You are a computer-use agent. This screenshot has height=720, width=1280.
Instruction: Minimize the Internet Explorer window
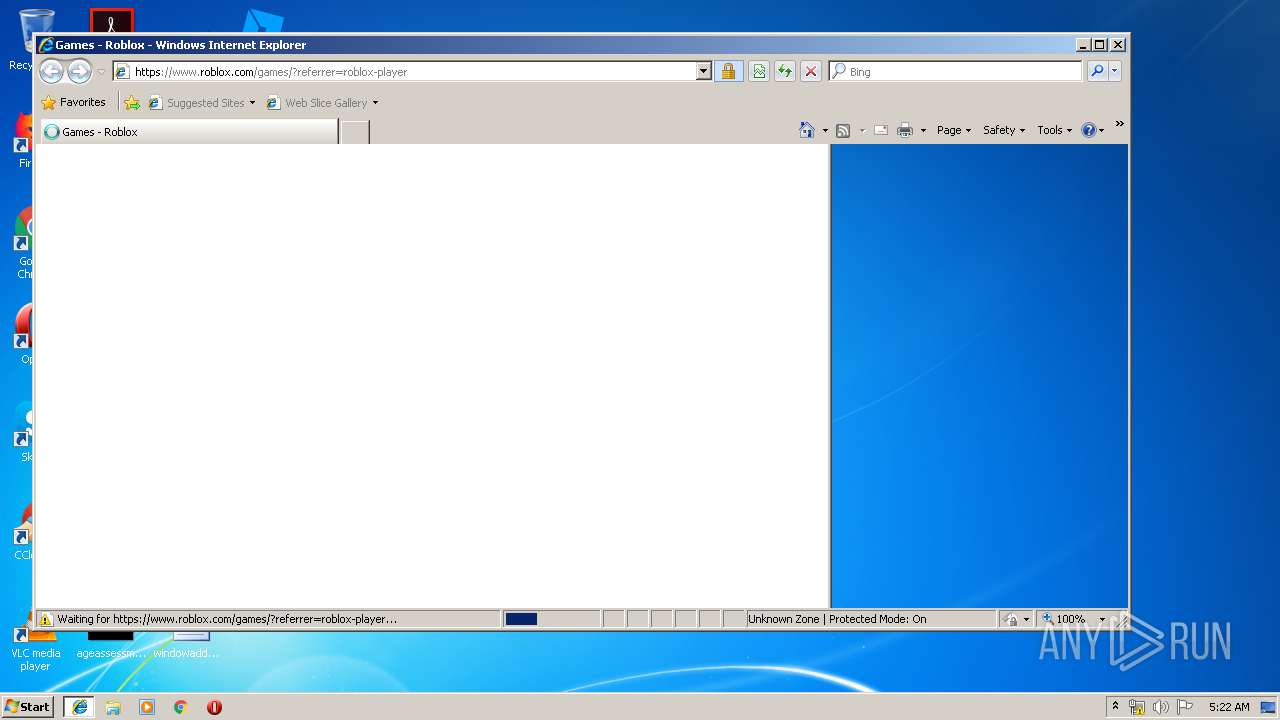coord(1083,44)
